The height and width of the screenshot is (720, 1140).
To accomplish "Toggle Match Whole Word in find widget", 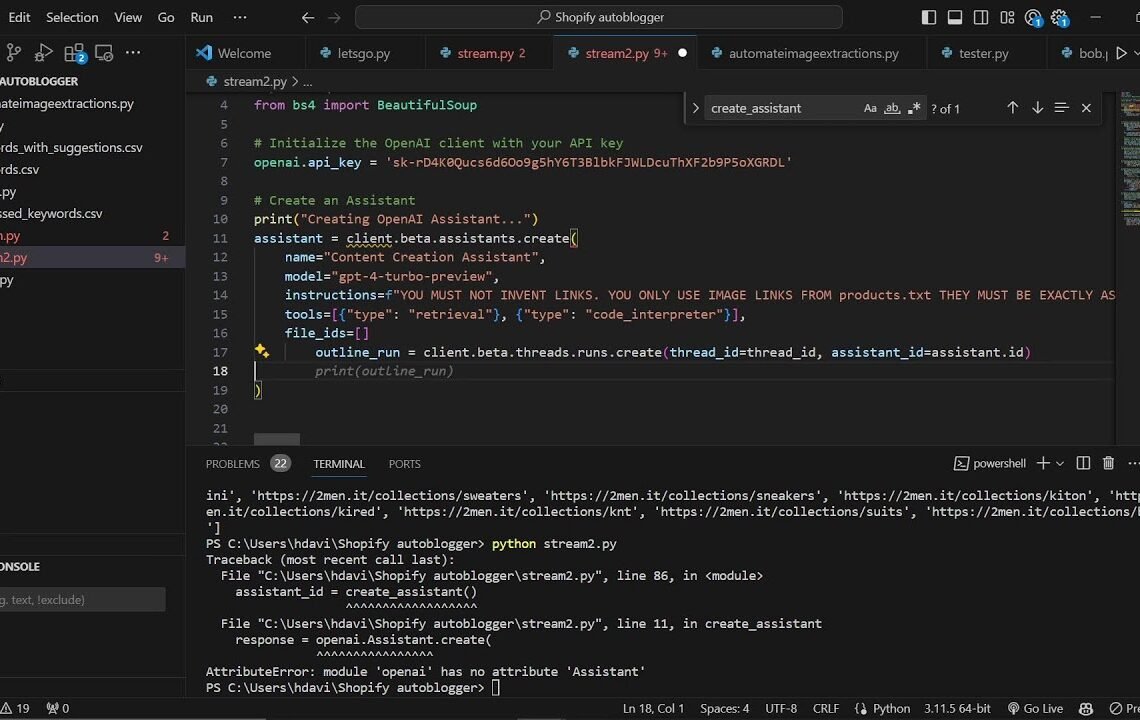I will click(891, 108).
